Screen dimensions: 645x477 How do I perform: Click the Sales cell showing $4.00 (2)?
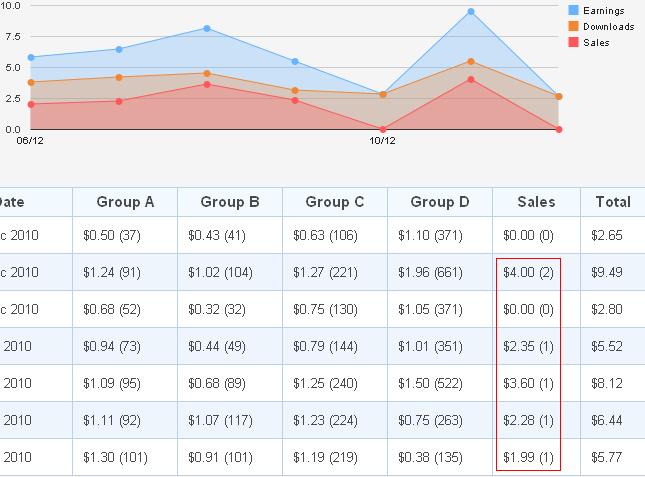[x=528, y=272]
